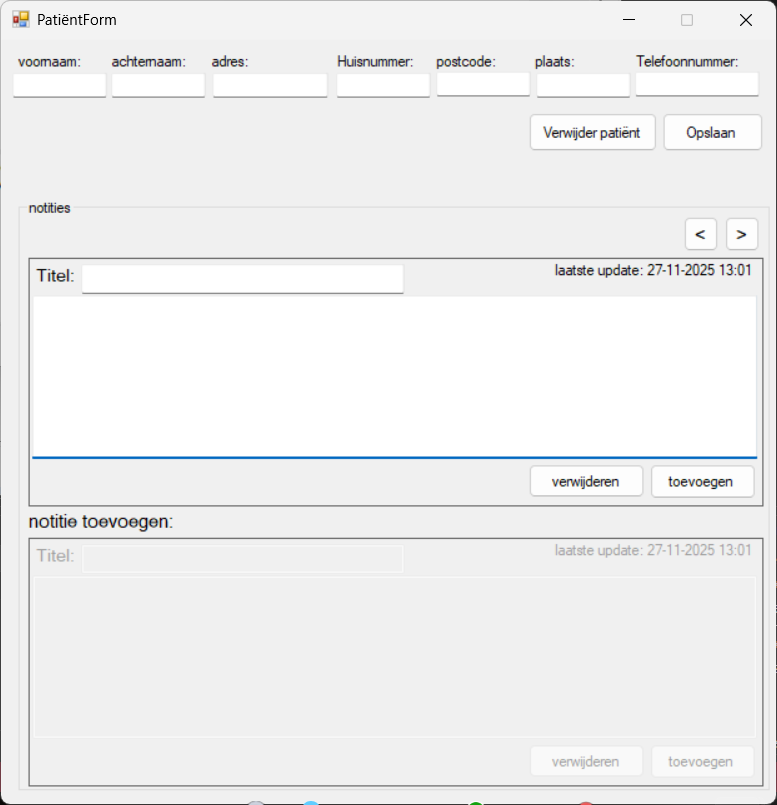Go to previous note with < button
This screenshot has height=805, width=777.
point(700,234)
